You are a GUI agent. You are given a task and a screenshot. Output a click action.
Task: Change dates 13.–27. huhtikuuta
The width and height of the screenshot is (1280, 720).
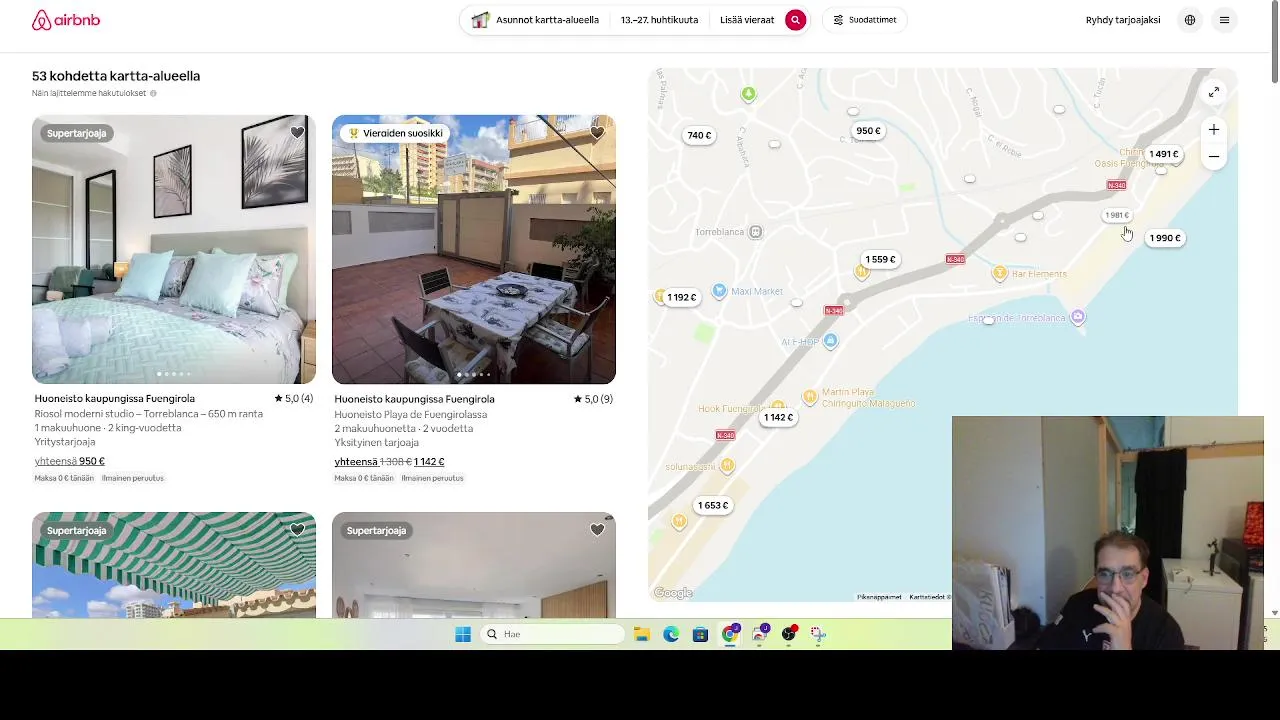659,20
